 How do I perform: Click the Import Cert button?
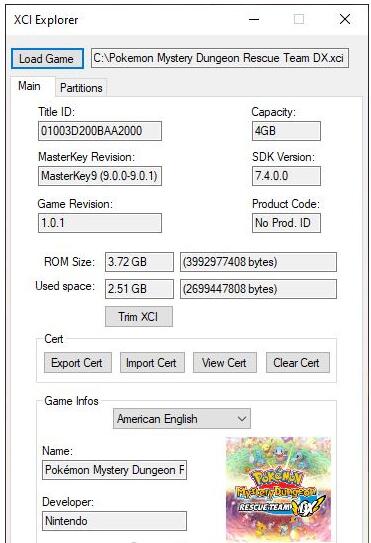click(x=152, y=363)
